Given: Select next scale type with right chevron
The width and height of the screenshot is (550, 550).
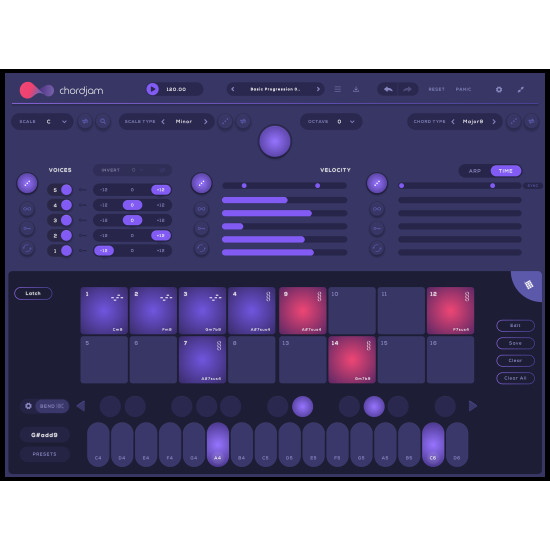Looking at the screenshot, I should click(206, 121).
